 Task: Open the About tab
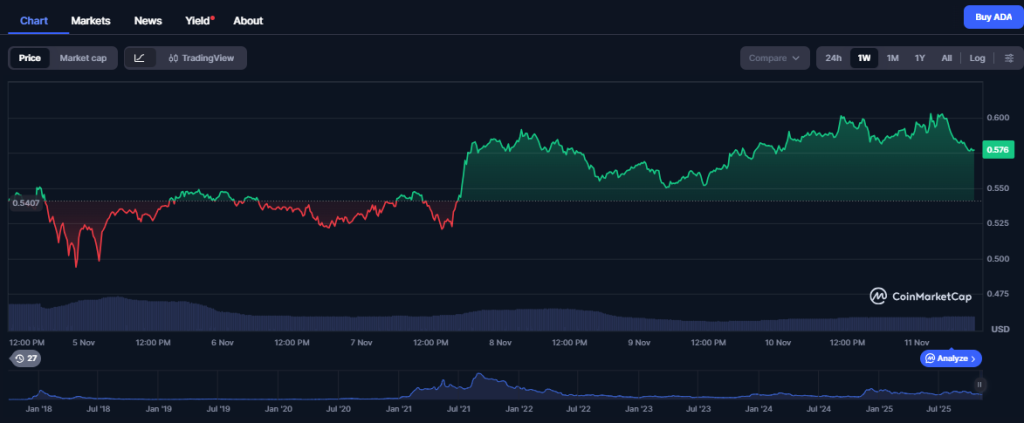click(248, 20)
